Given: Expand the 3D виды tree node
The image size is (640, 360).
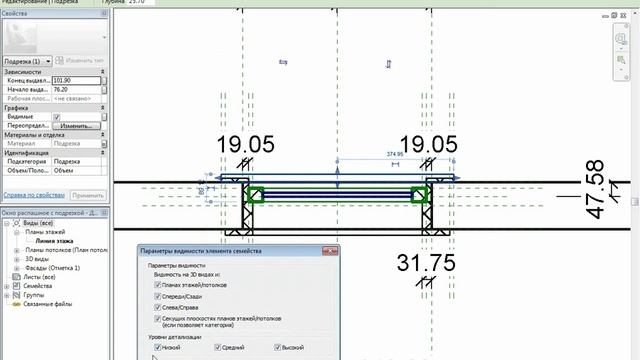Looking at the screenshot, I should [17, 259].
